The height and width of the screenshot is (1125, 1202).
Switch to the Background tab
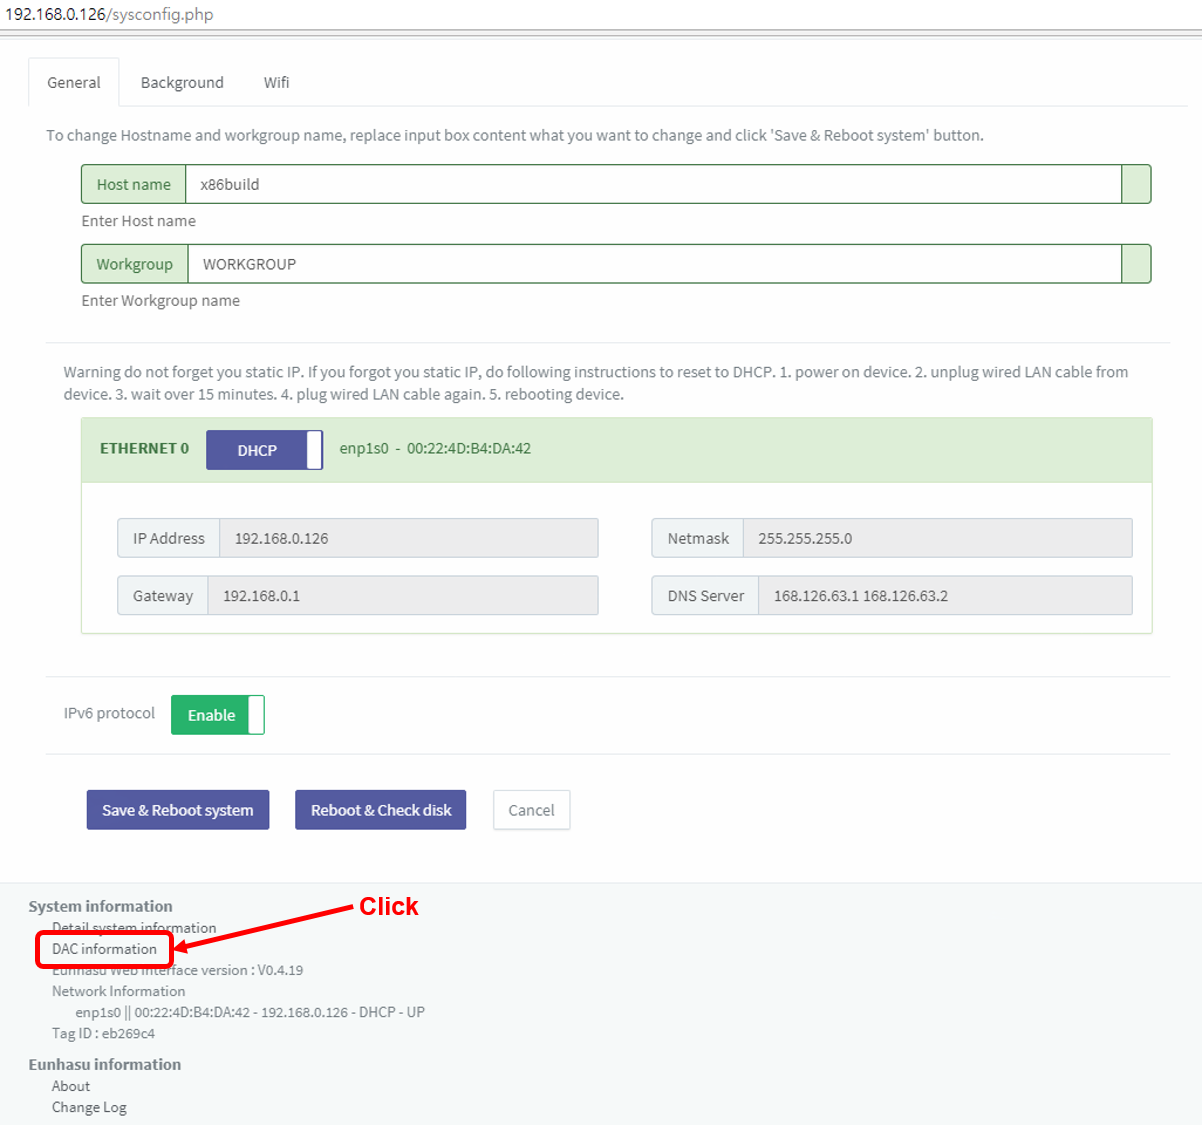click(182, 83)
